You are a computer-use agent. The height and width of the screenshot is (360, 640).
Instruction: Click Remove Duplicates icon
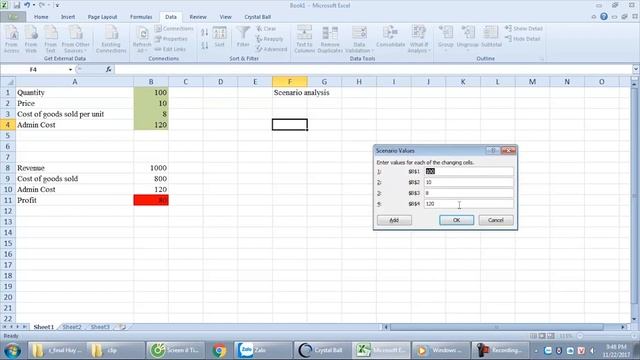pyautogui.click(x=330, y=39)
